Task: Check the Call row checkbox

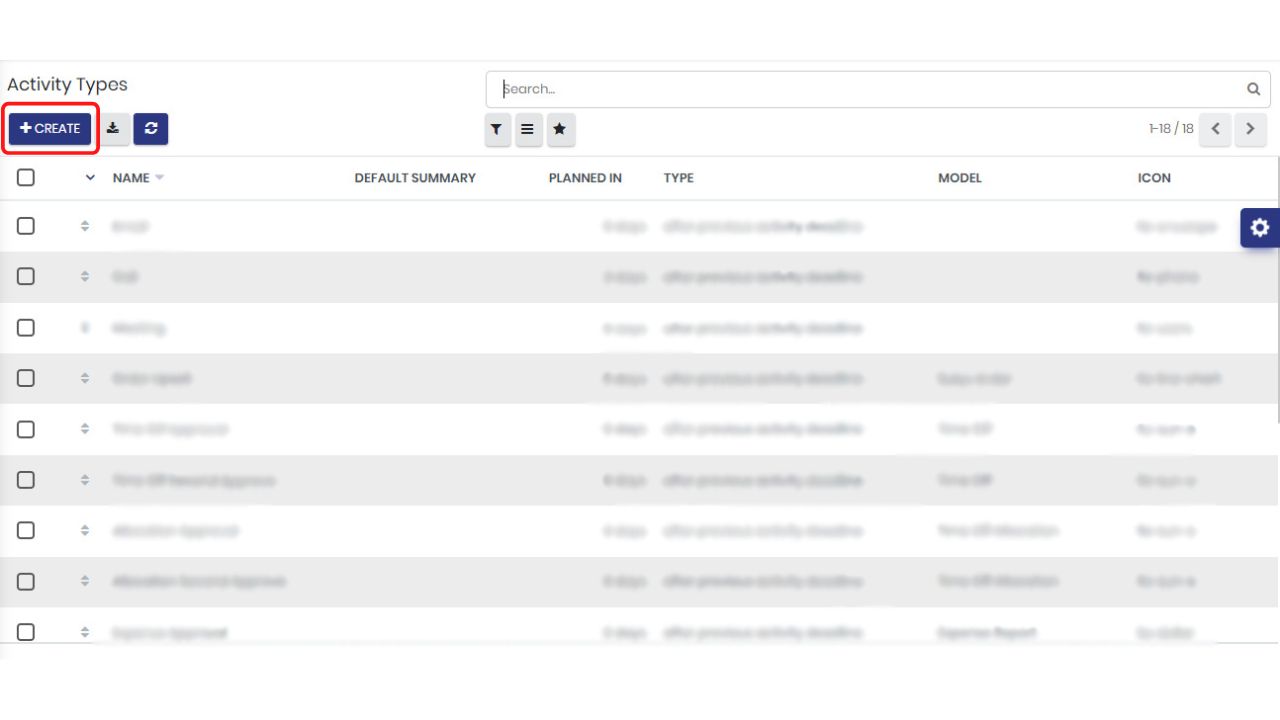Action: (x=26, y=276)
